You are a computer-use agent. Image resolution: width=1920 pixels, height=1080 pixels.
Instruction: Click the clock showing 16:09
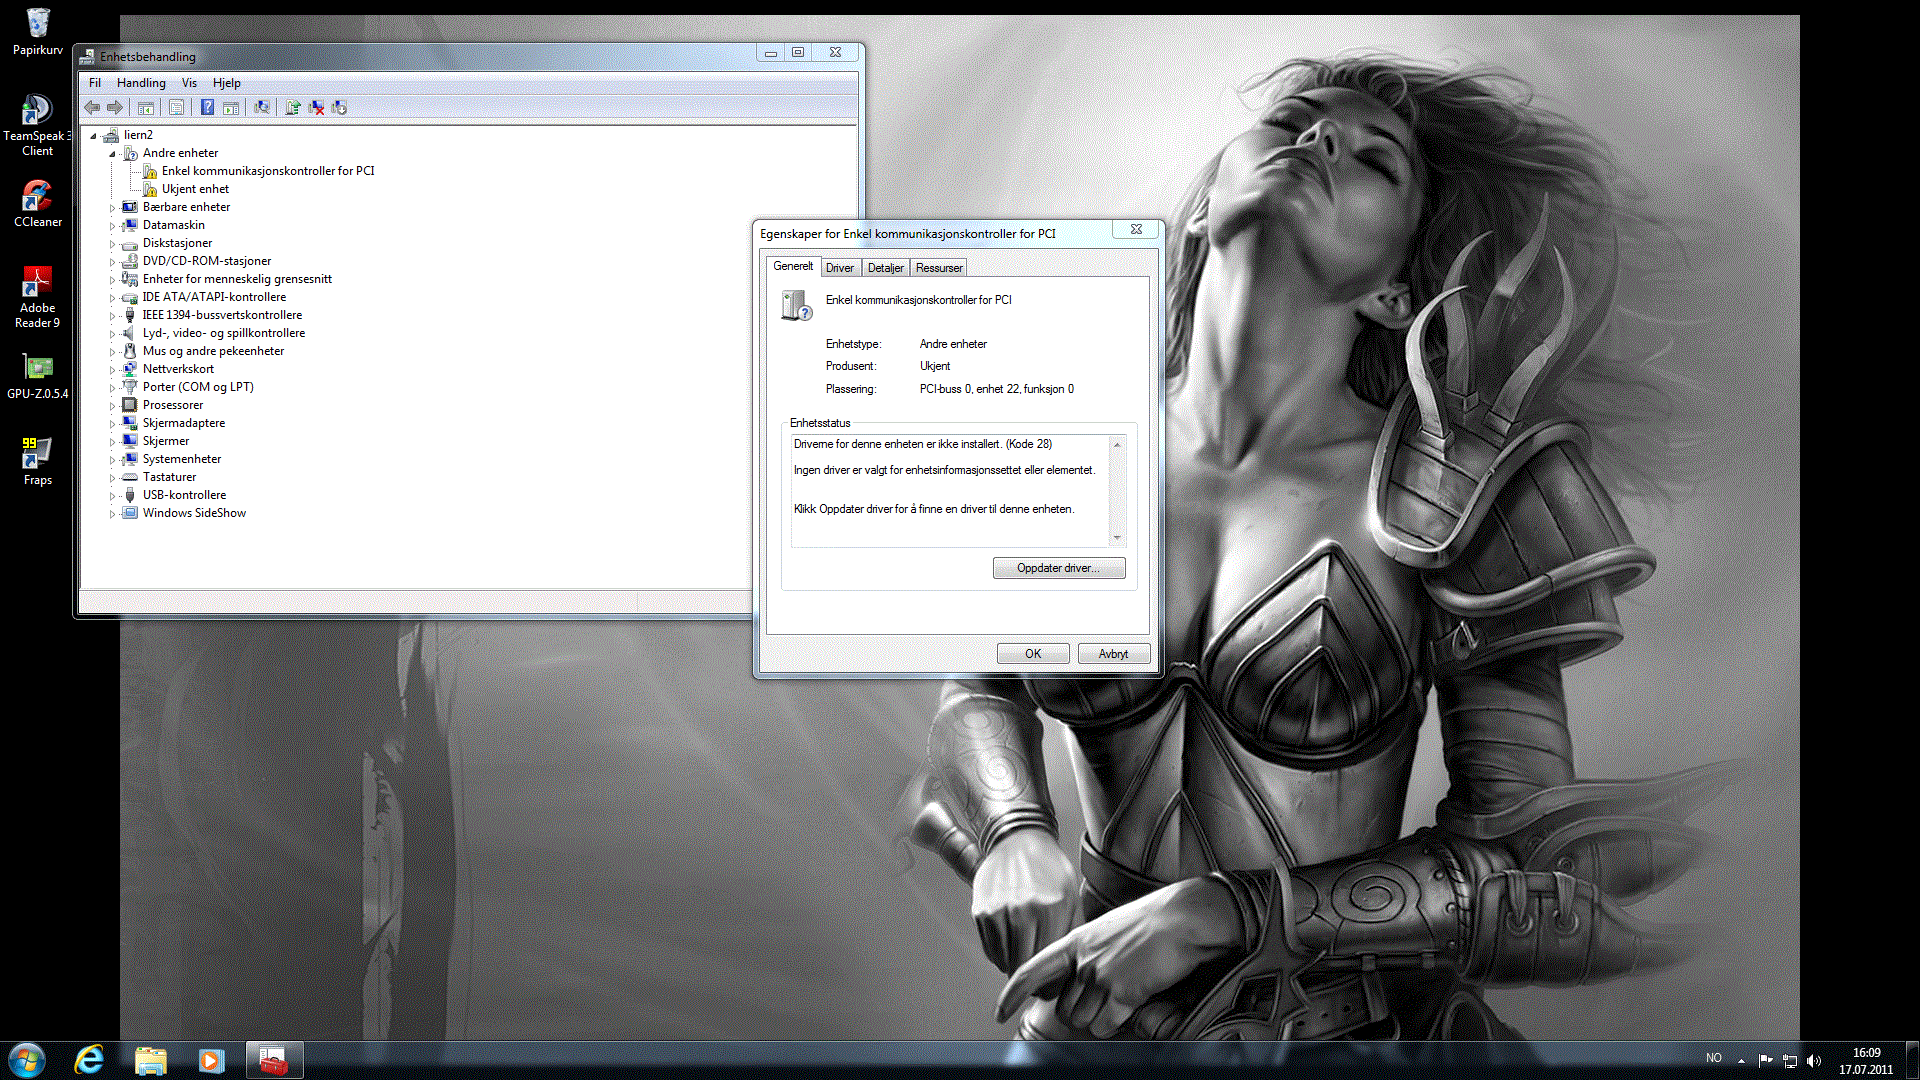click(x=1866, y=1053)
